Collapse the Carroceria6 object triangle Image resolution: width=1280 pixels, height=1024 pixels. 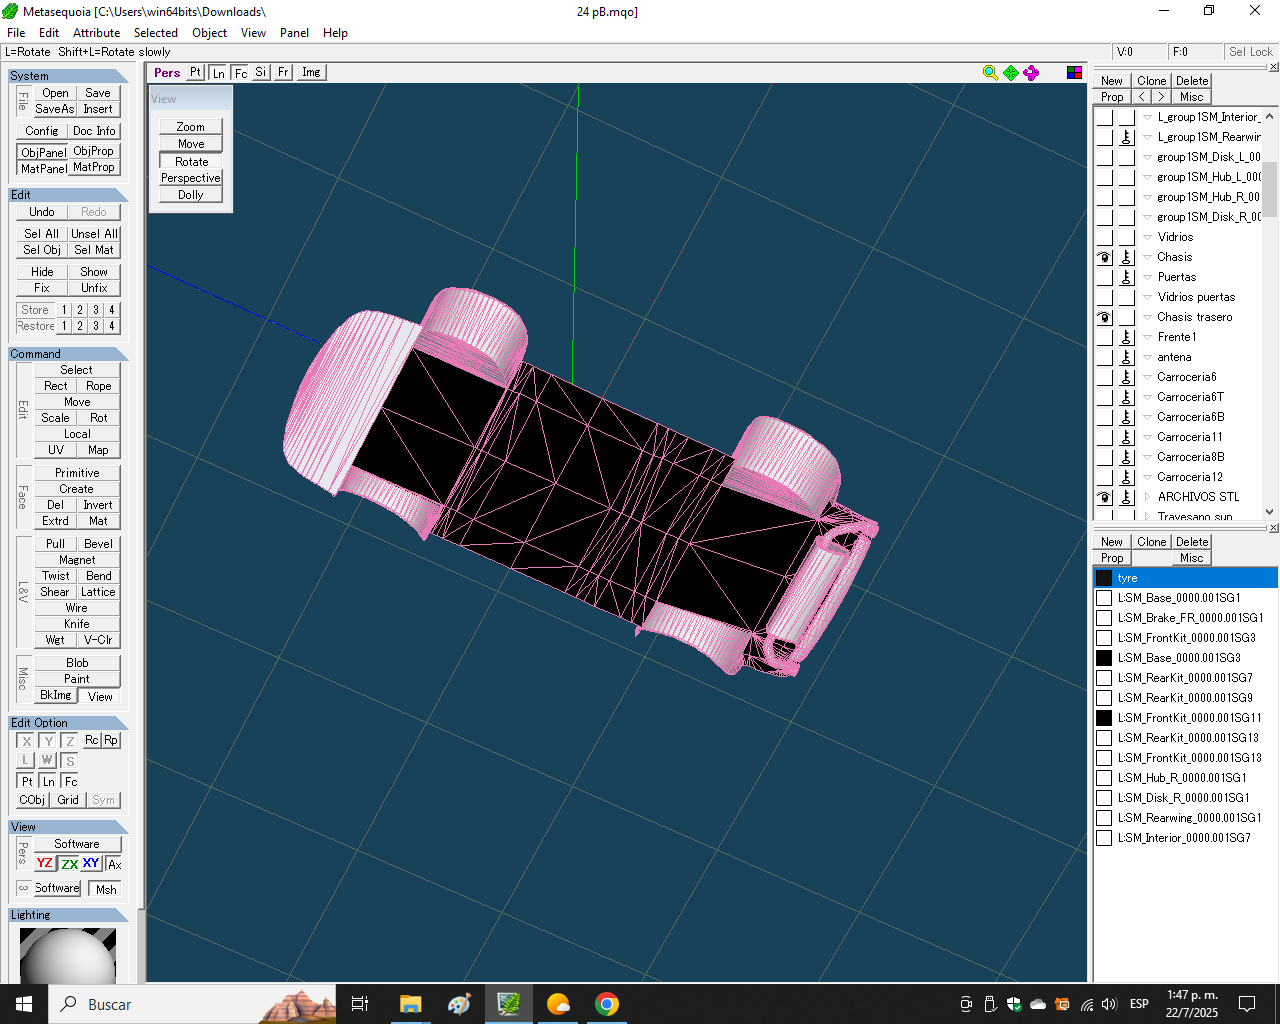[x=1147, y=377]
